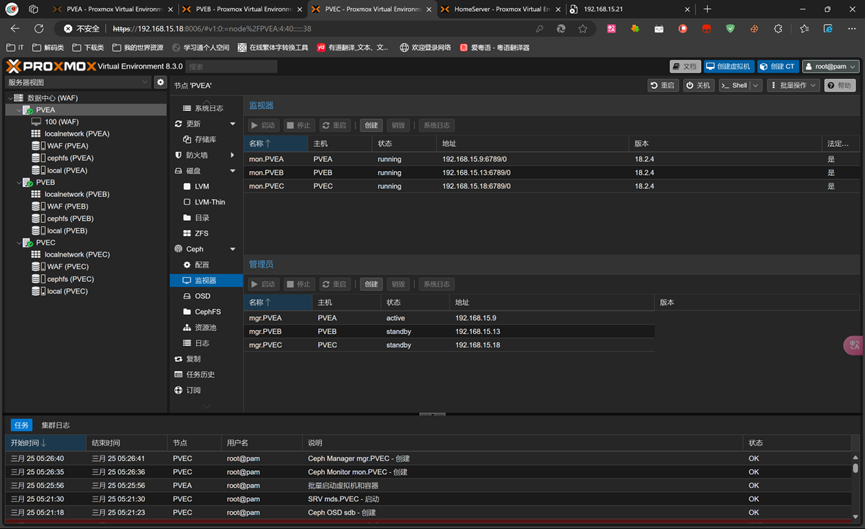Open the Shell dropdown arrow
Image resolution: width=865 pixels, height=529 pixels.
click(756, 86)
